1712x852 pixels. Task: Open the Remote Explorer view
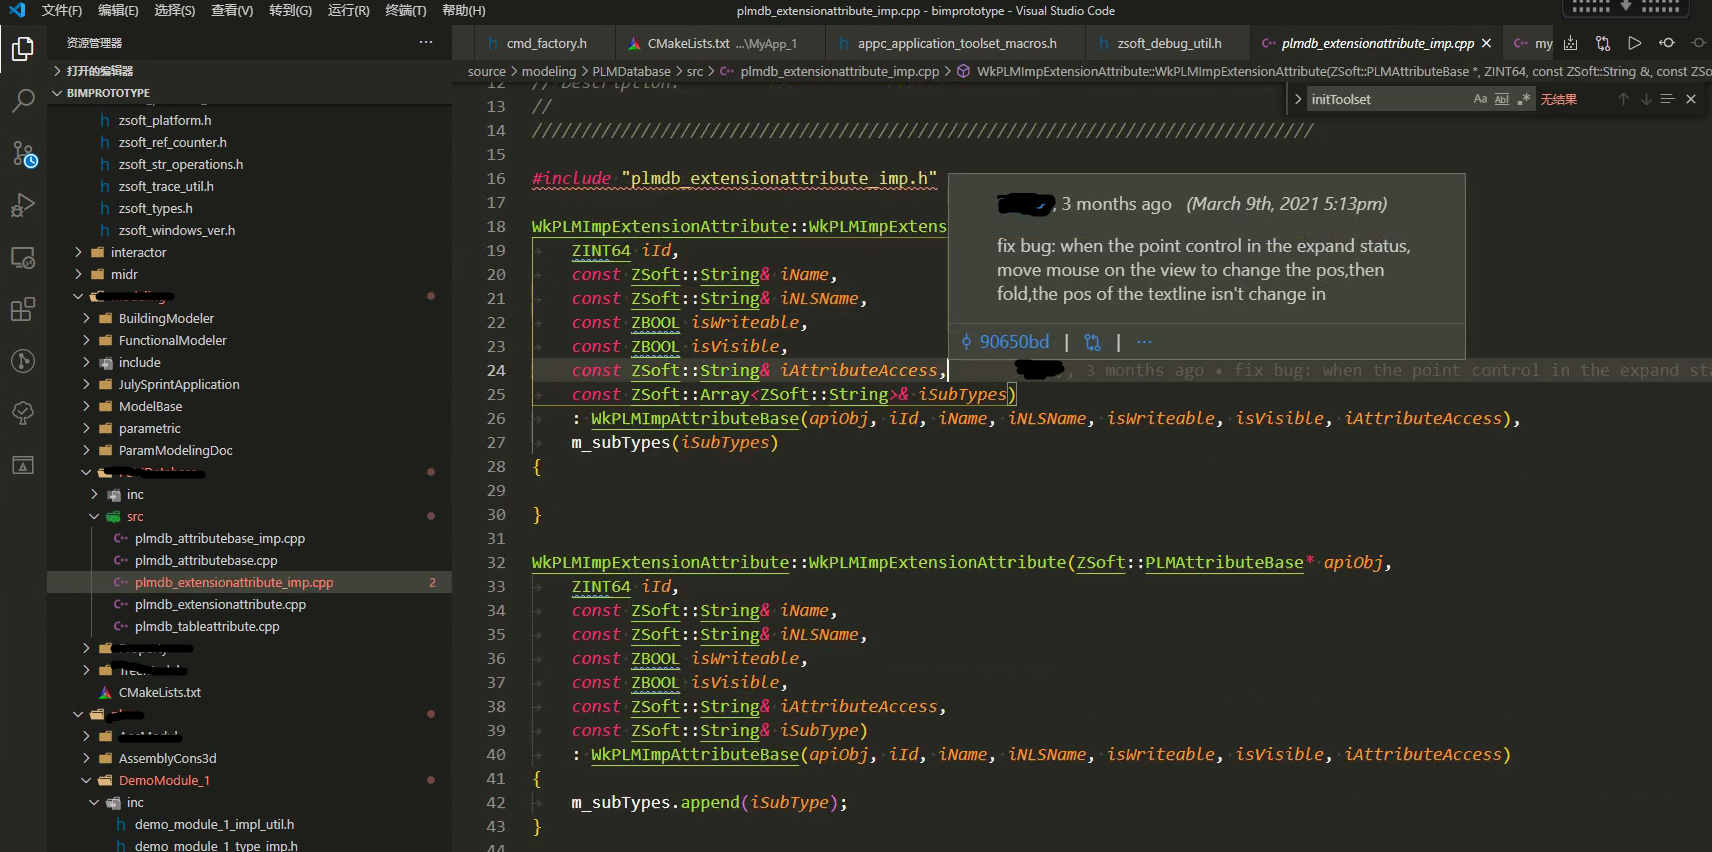(23, 257)
